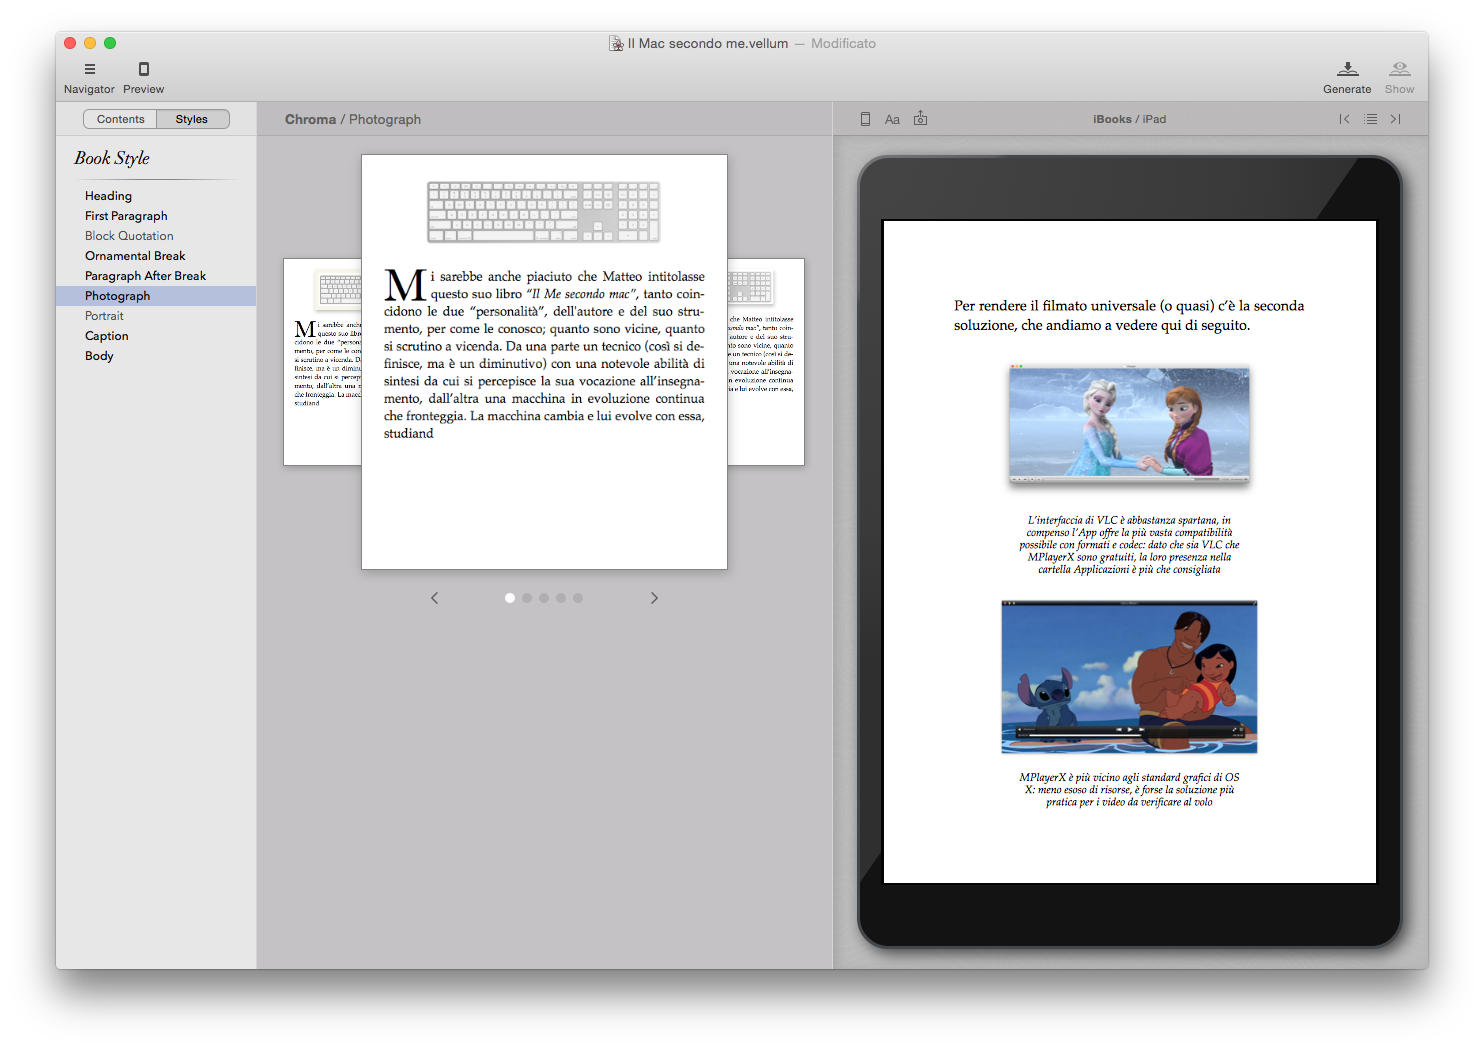This screenshot has height=1049, width=1484.
Task: Switch to the Contents tab
Action: (120, 118)
